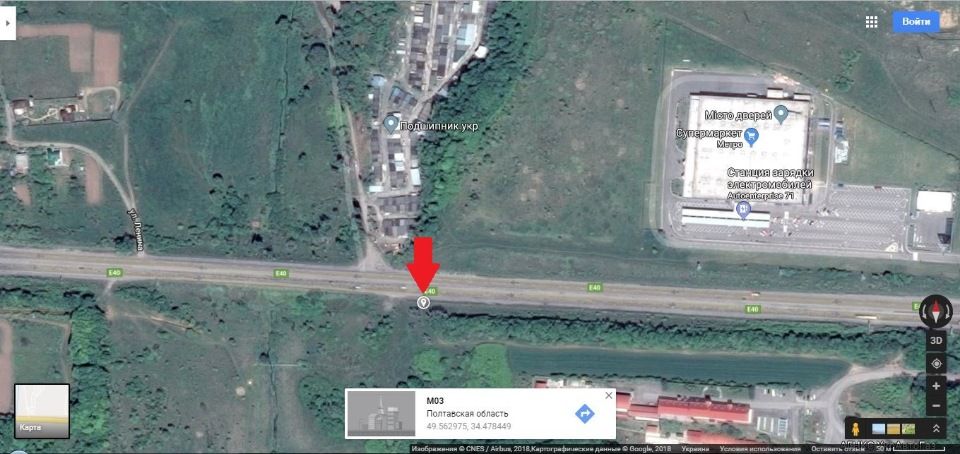Zoom out with the minus button

pos(936,406)
